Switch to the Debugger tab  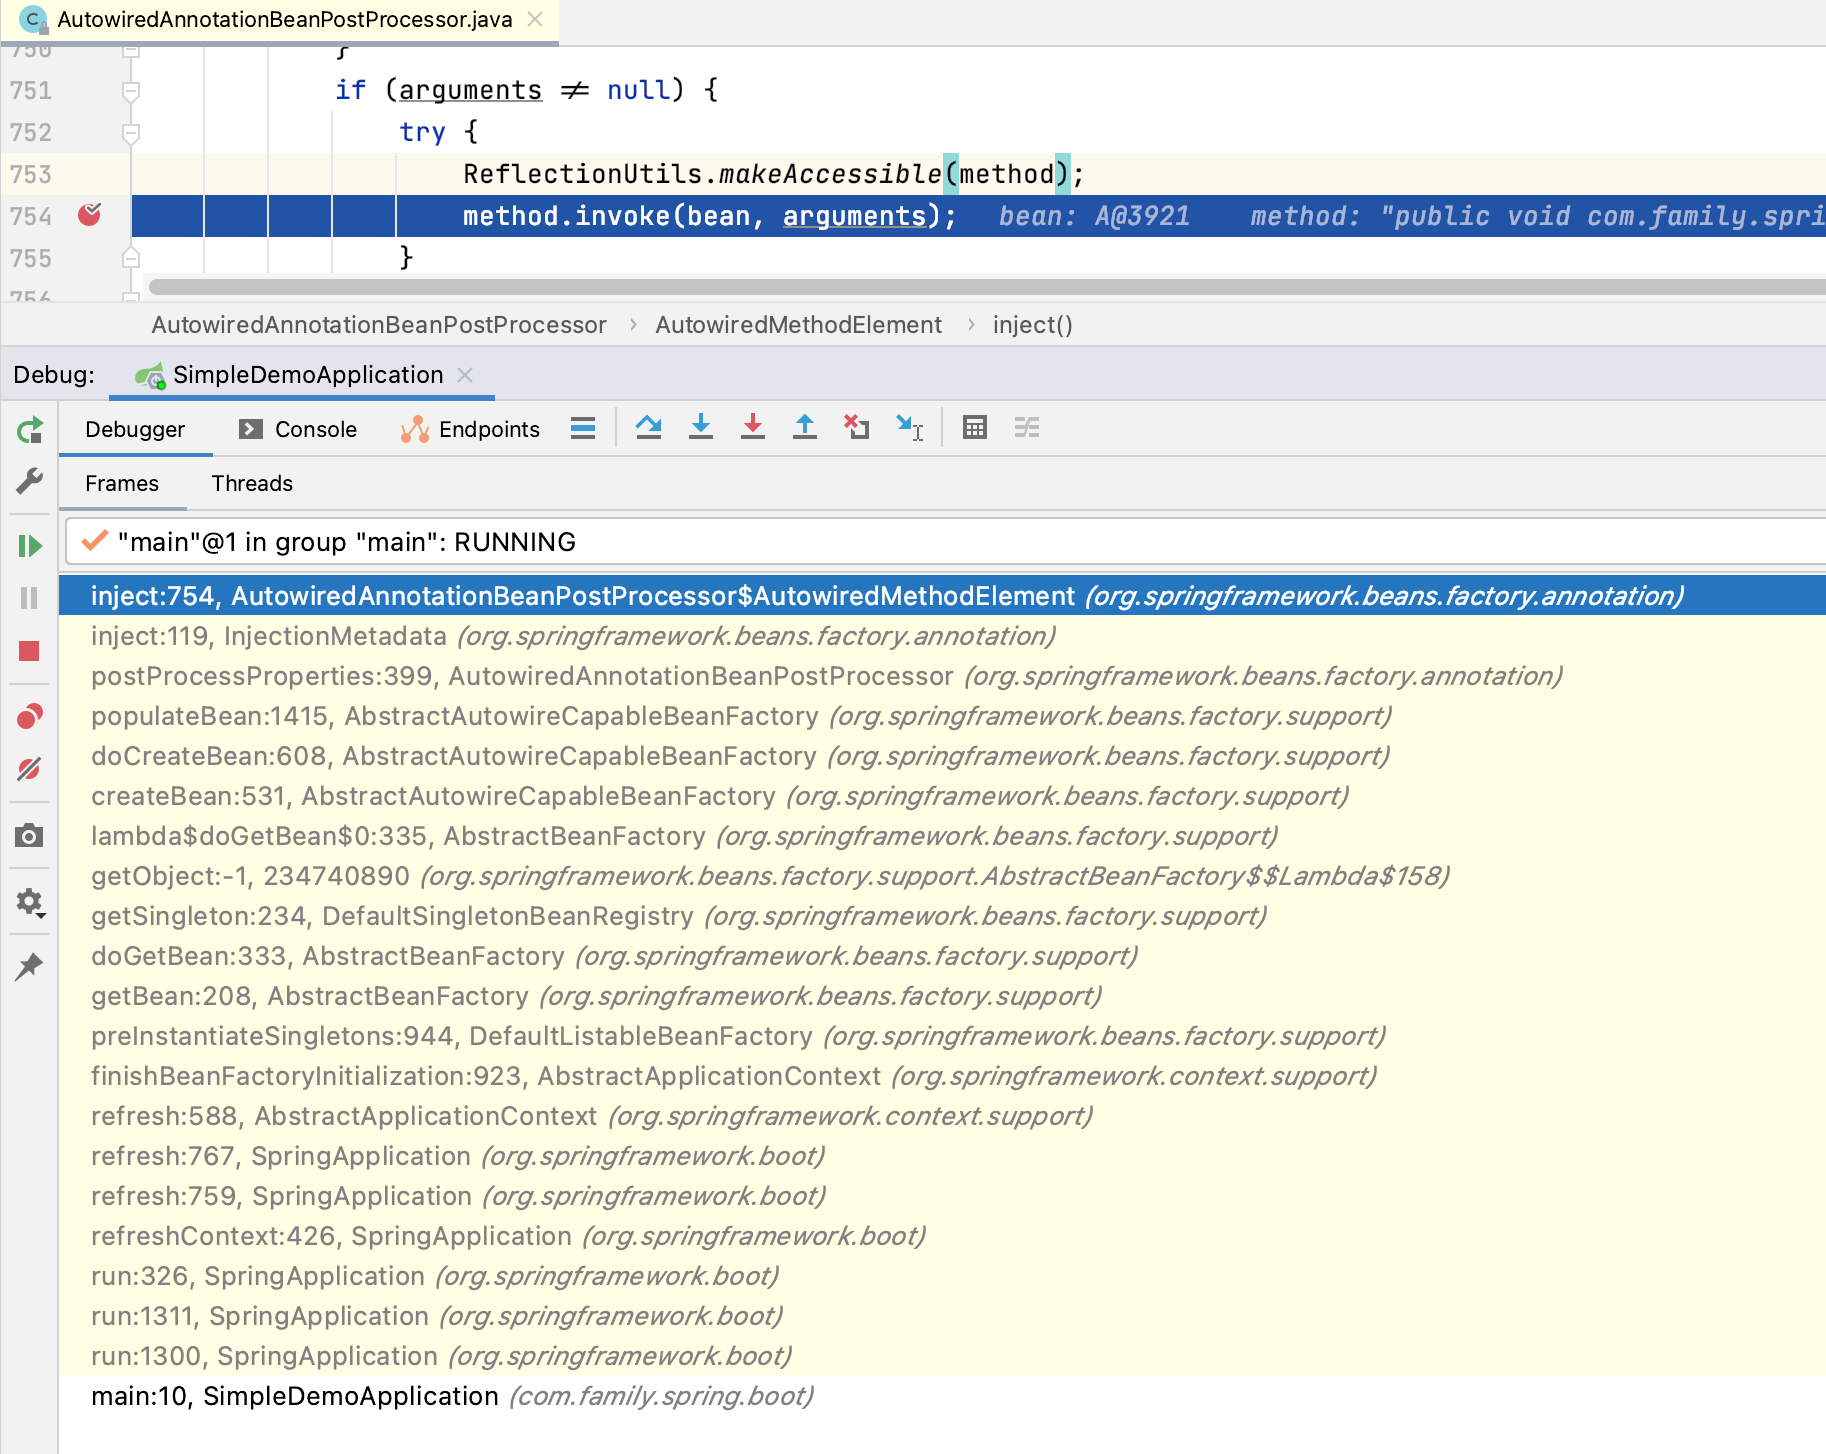point(135,429)
